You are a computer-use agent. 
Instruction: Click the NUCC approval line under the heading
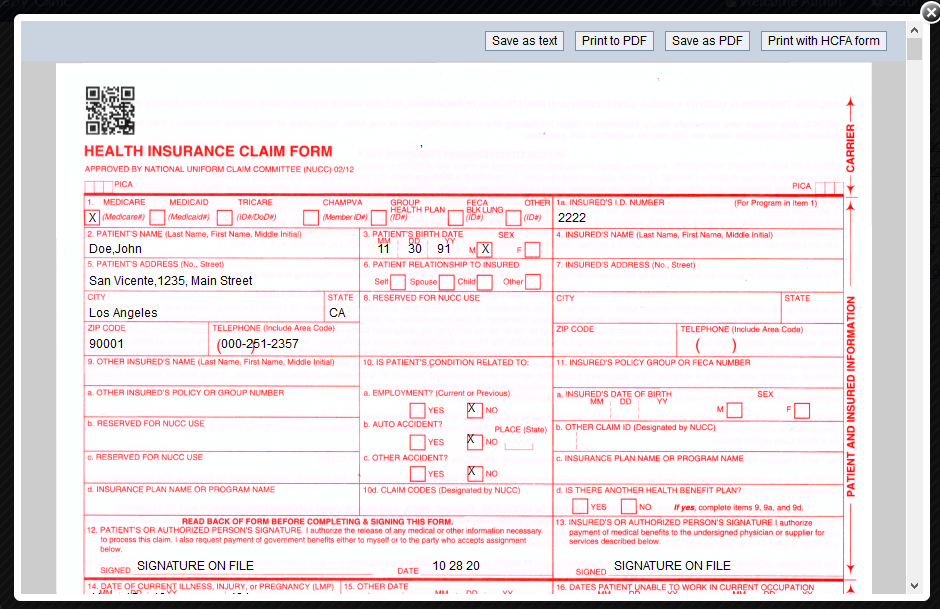[x=219, y=170]
